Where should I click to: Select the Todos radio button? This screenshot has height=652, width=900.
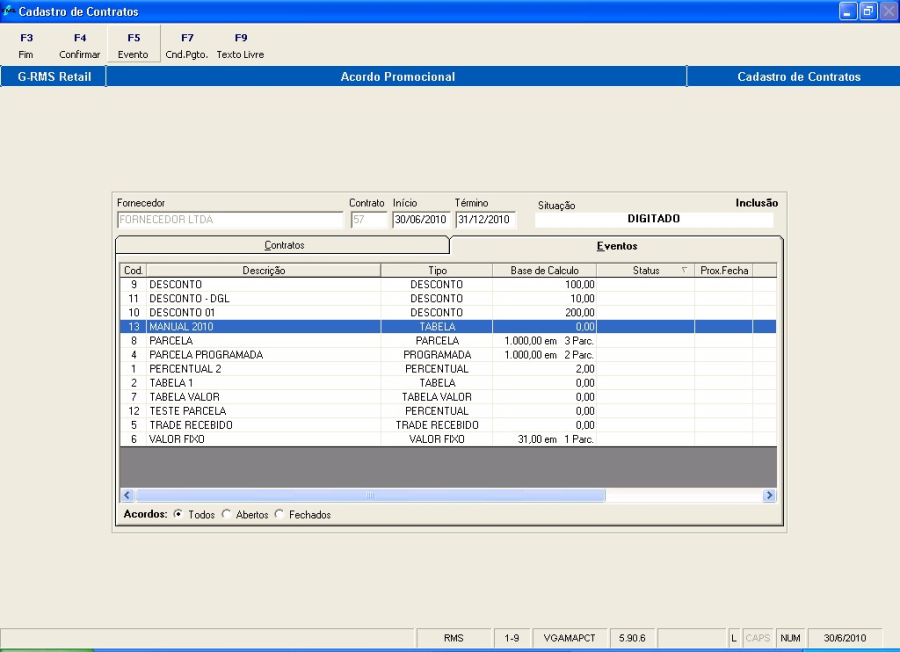[x=179, y=514]
